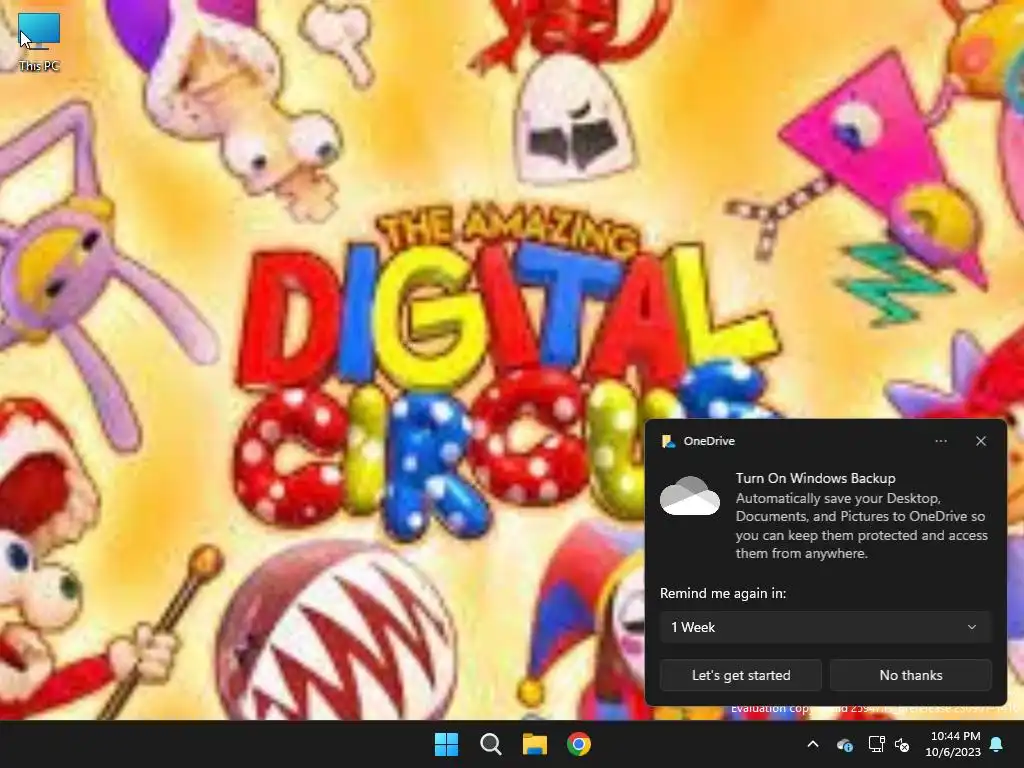This screenshot has width=1024, height=768.
Task: Click Automatically save your Desktop description text
Action: (861, 526)
